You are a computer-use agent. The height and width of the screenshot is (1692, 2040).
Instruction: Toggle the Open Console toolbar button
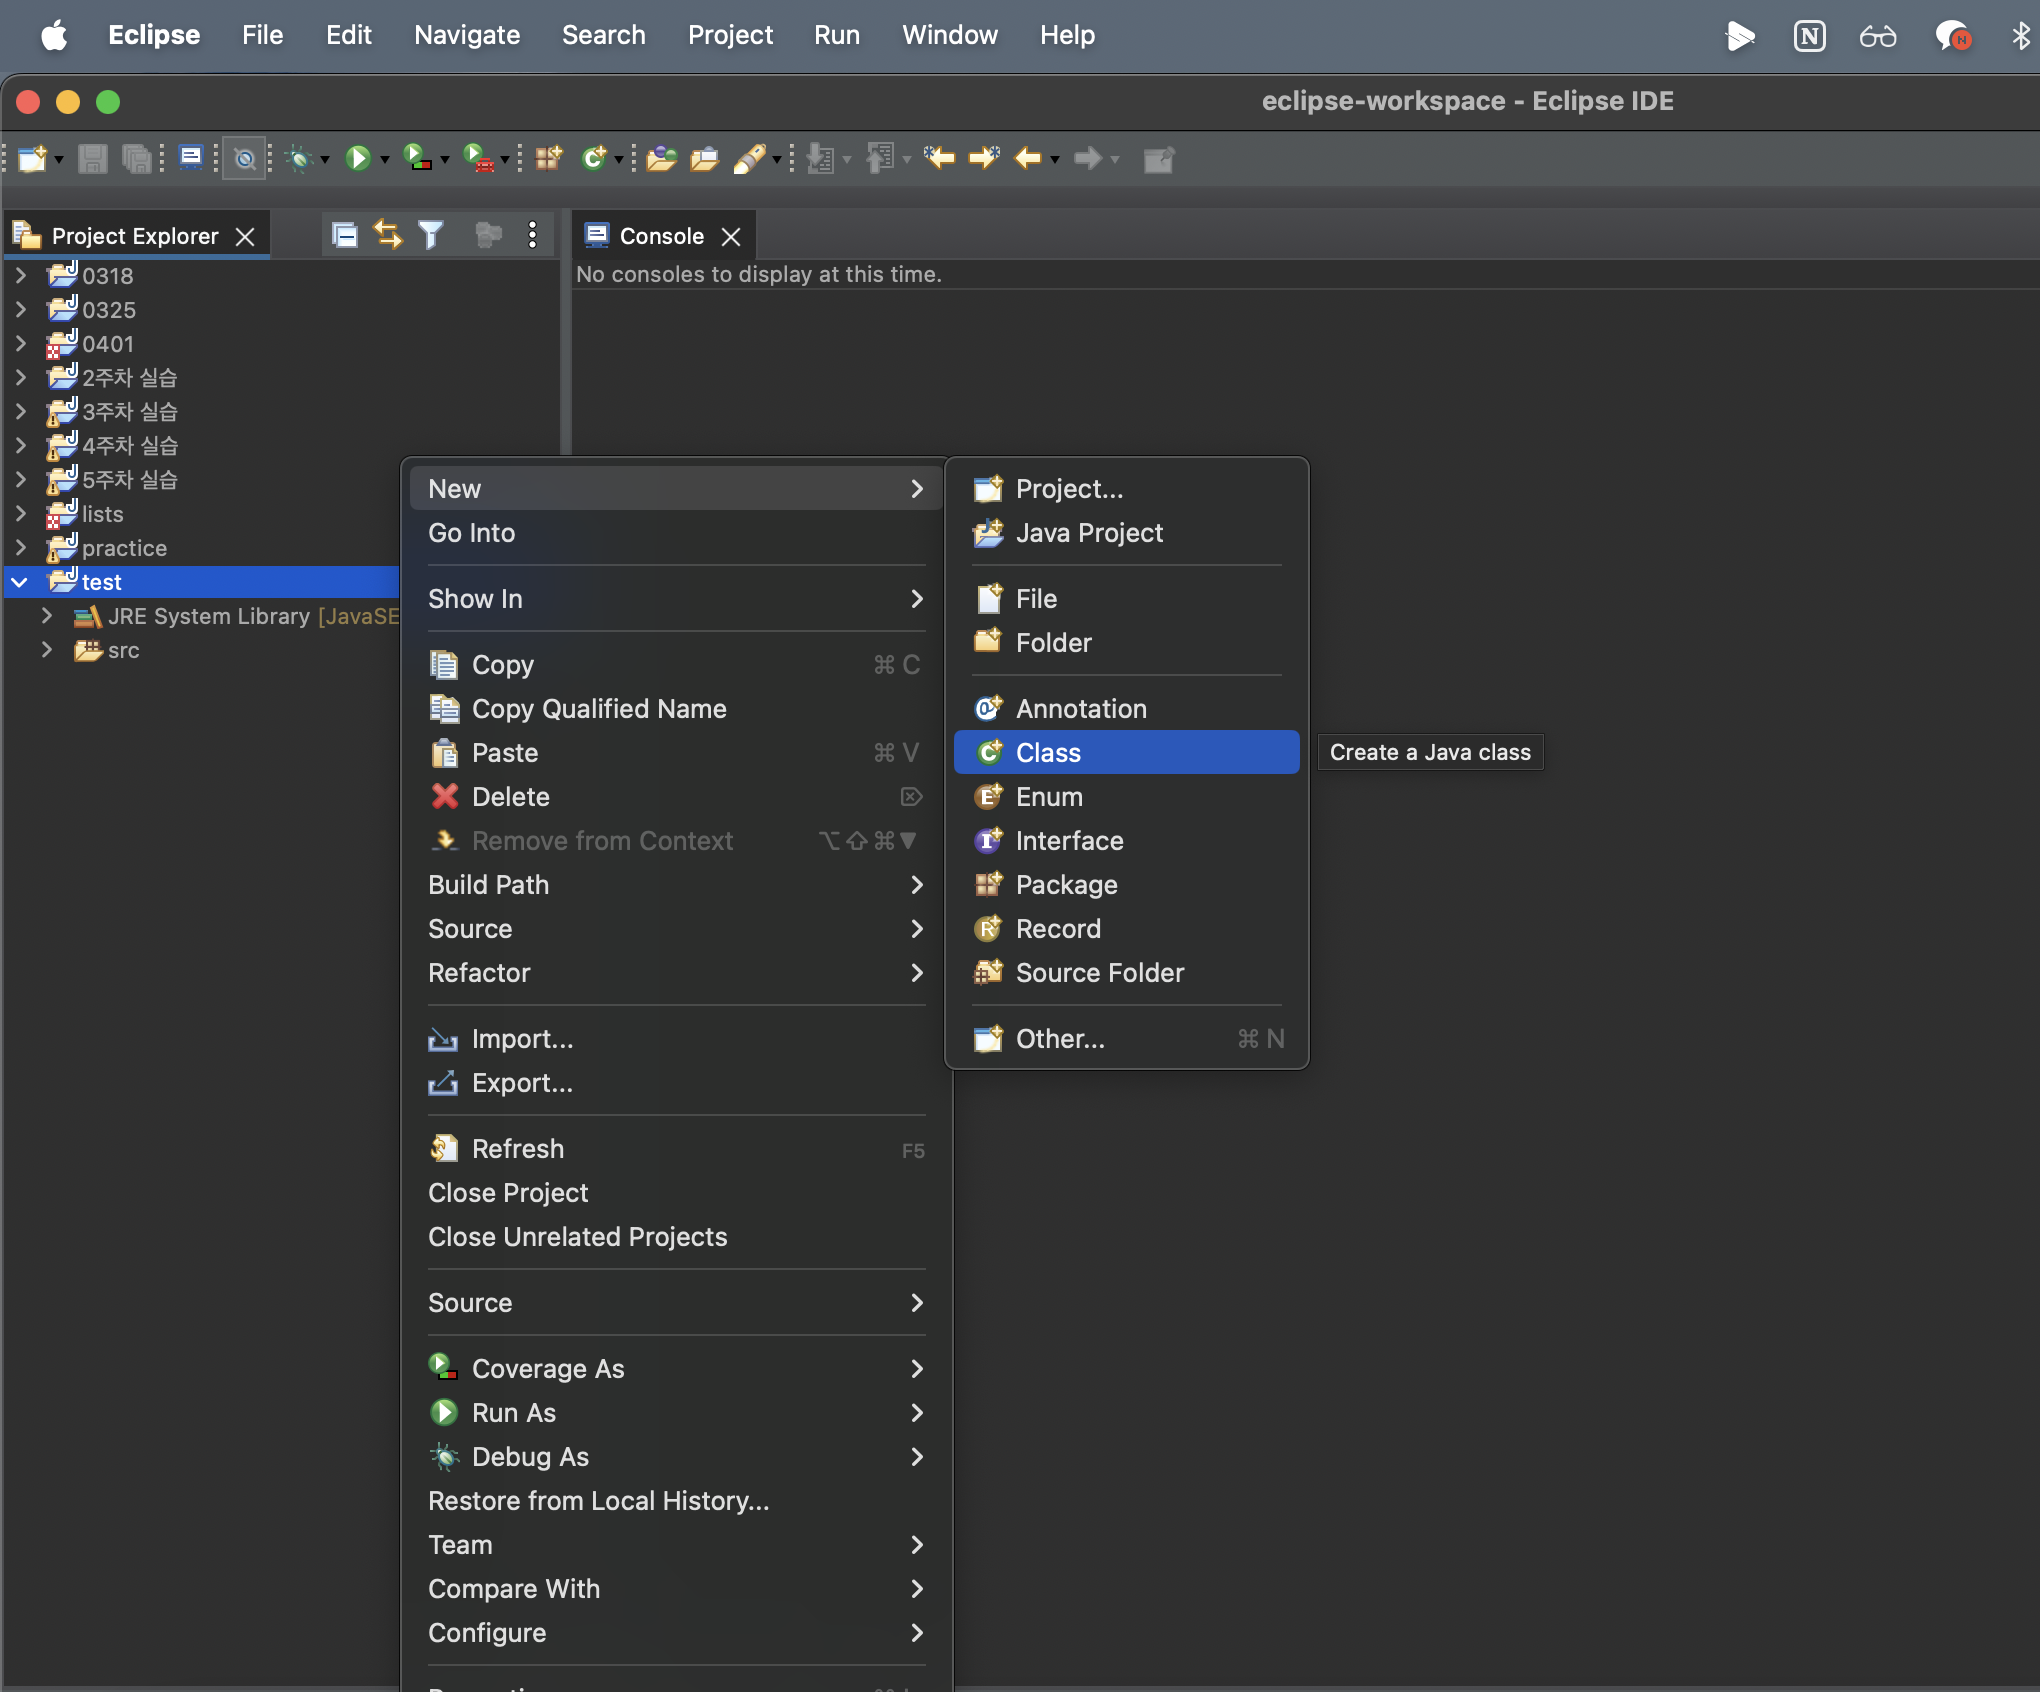190,158
